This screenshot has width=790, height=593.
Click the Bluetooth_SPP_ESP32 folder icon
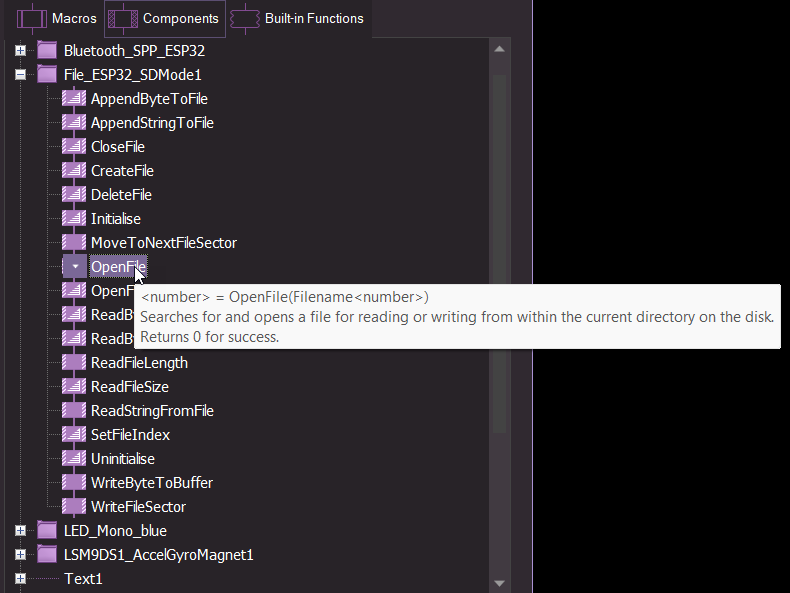click(47, 50)
